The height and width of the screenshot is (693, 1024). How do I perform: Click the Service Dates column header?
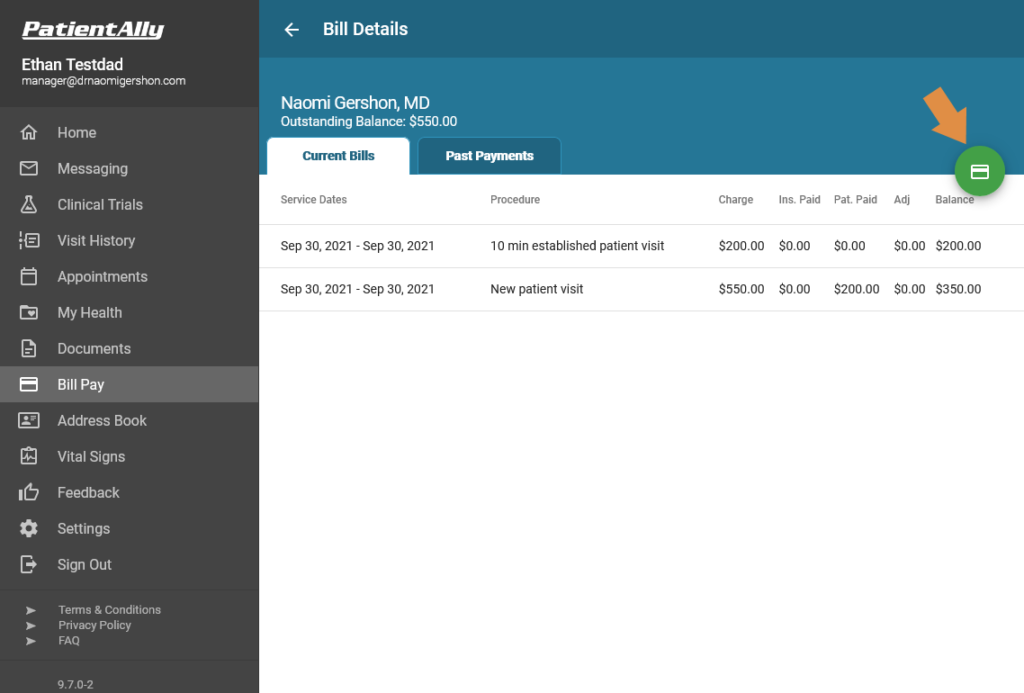tap(313, 200)
